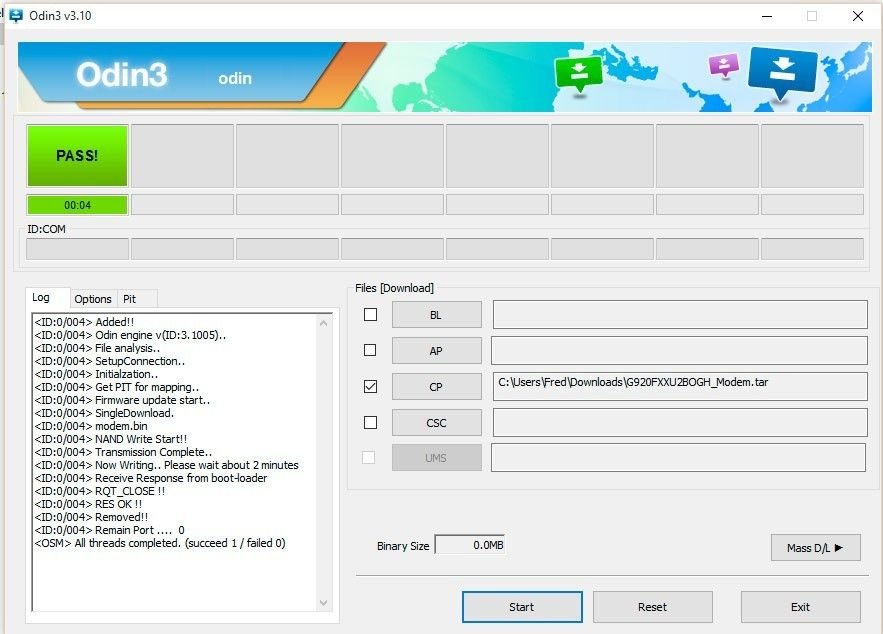Image resolution: width=883 pixels, height=634 pixels.
Task: Click log line 'modem.bin'
Action: (91, 426)
